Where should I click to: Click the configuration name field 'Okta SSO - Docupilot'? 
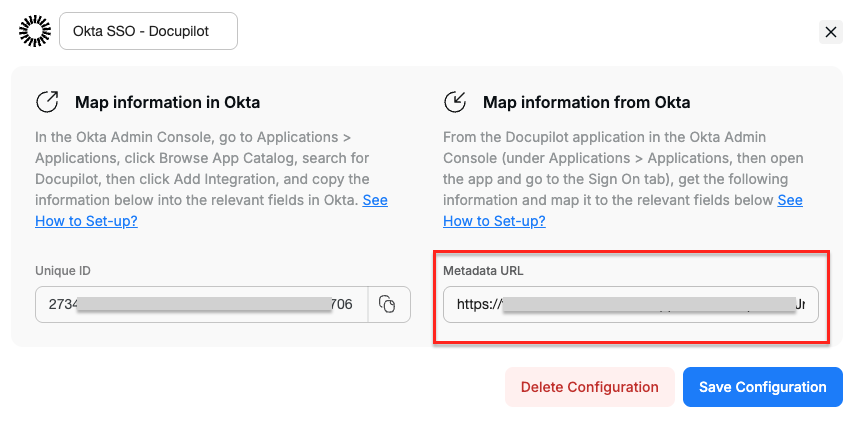click(x=149, y=32)
